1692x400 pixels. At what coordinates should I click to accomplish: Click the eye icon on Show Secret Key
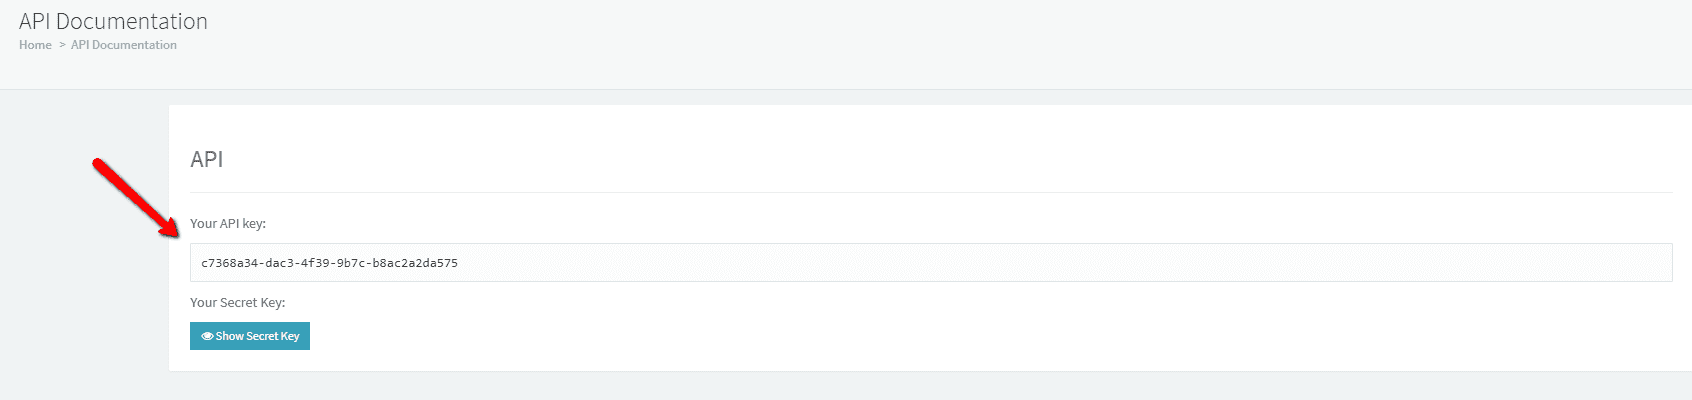coord(207,337)
